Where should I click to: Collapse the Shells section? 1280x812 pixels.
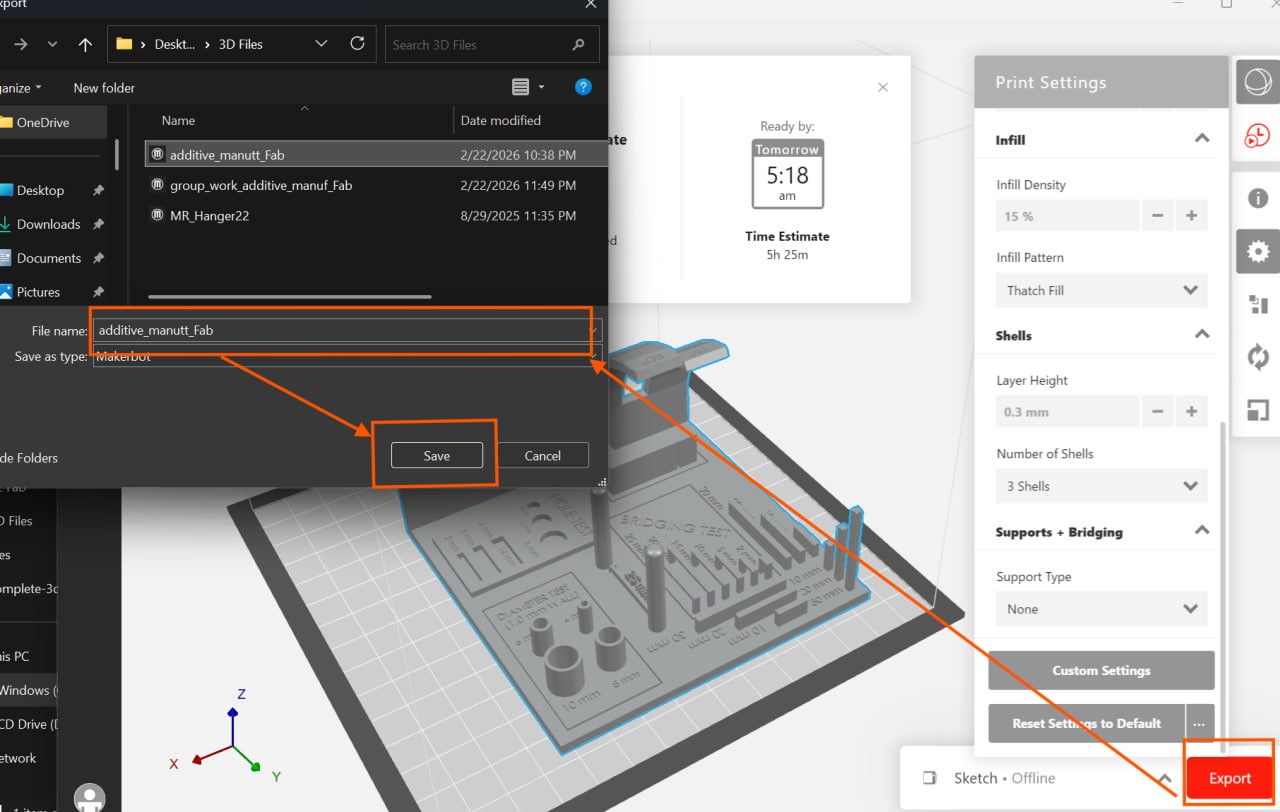click(x=1201, y=335)
